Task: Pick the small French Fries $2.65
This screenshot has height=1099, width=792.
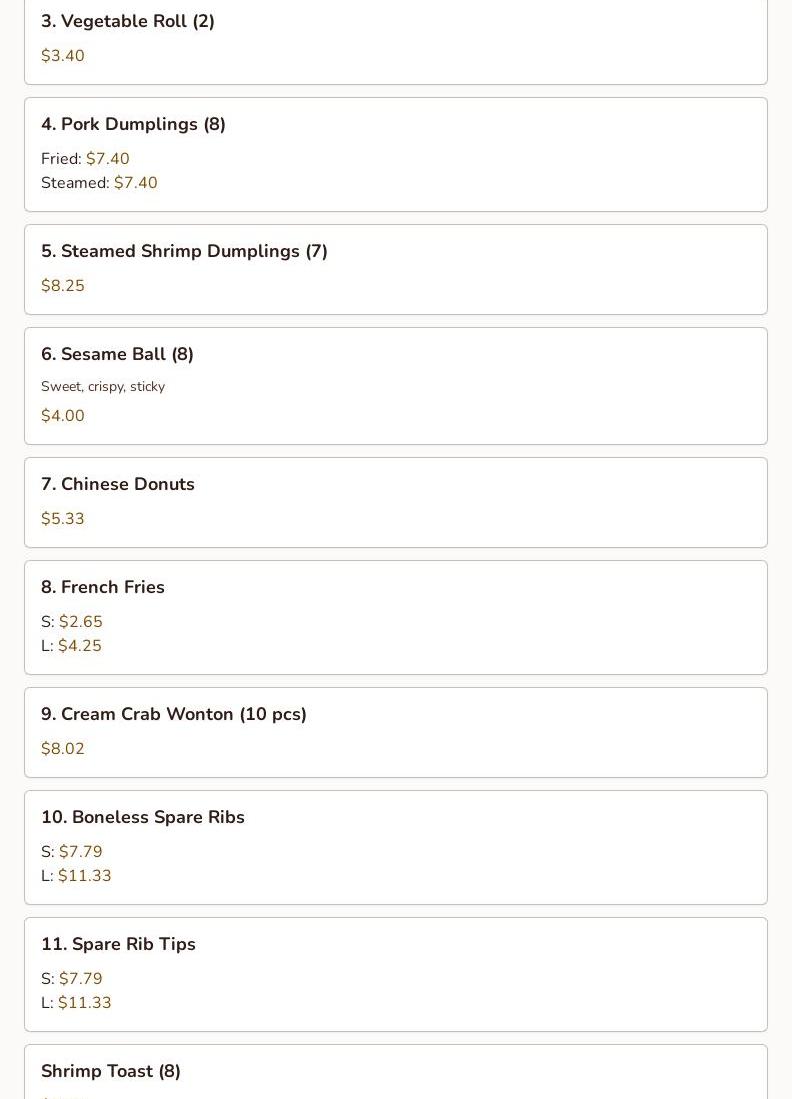Action: tap(71, 621)
